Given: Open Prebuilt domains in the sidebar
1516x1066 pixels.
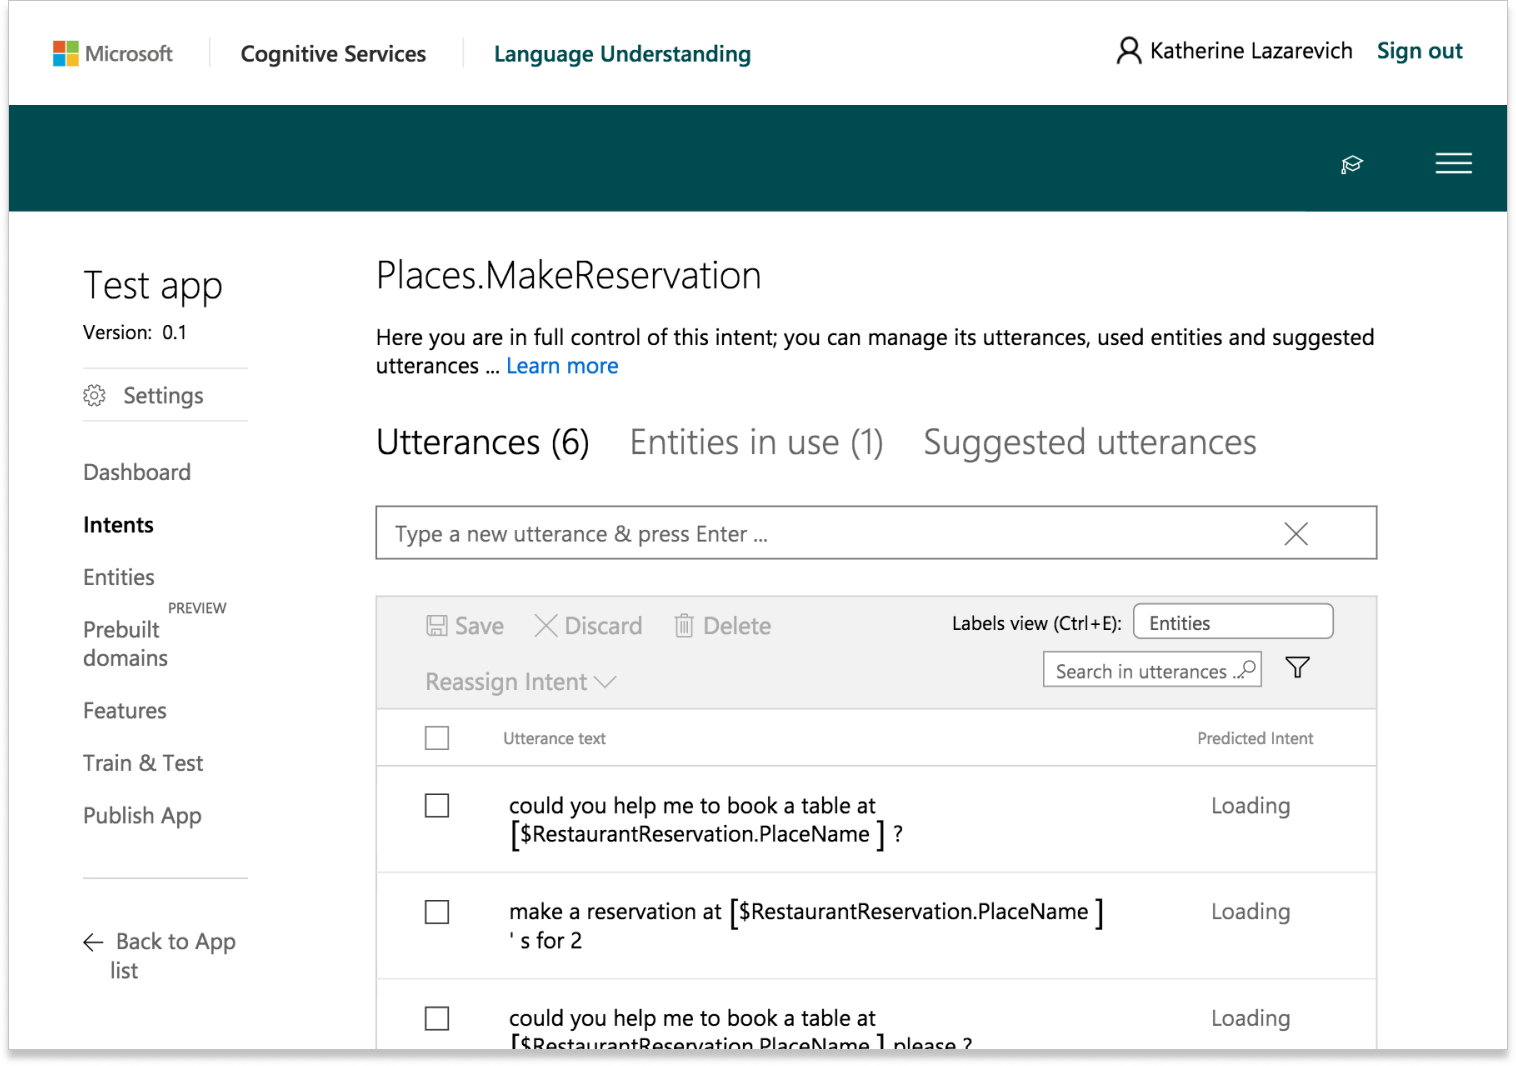Looking at the screenshot, I should coord(126,643).
